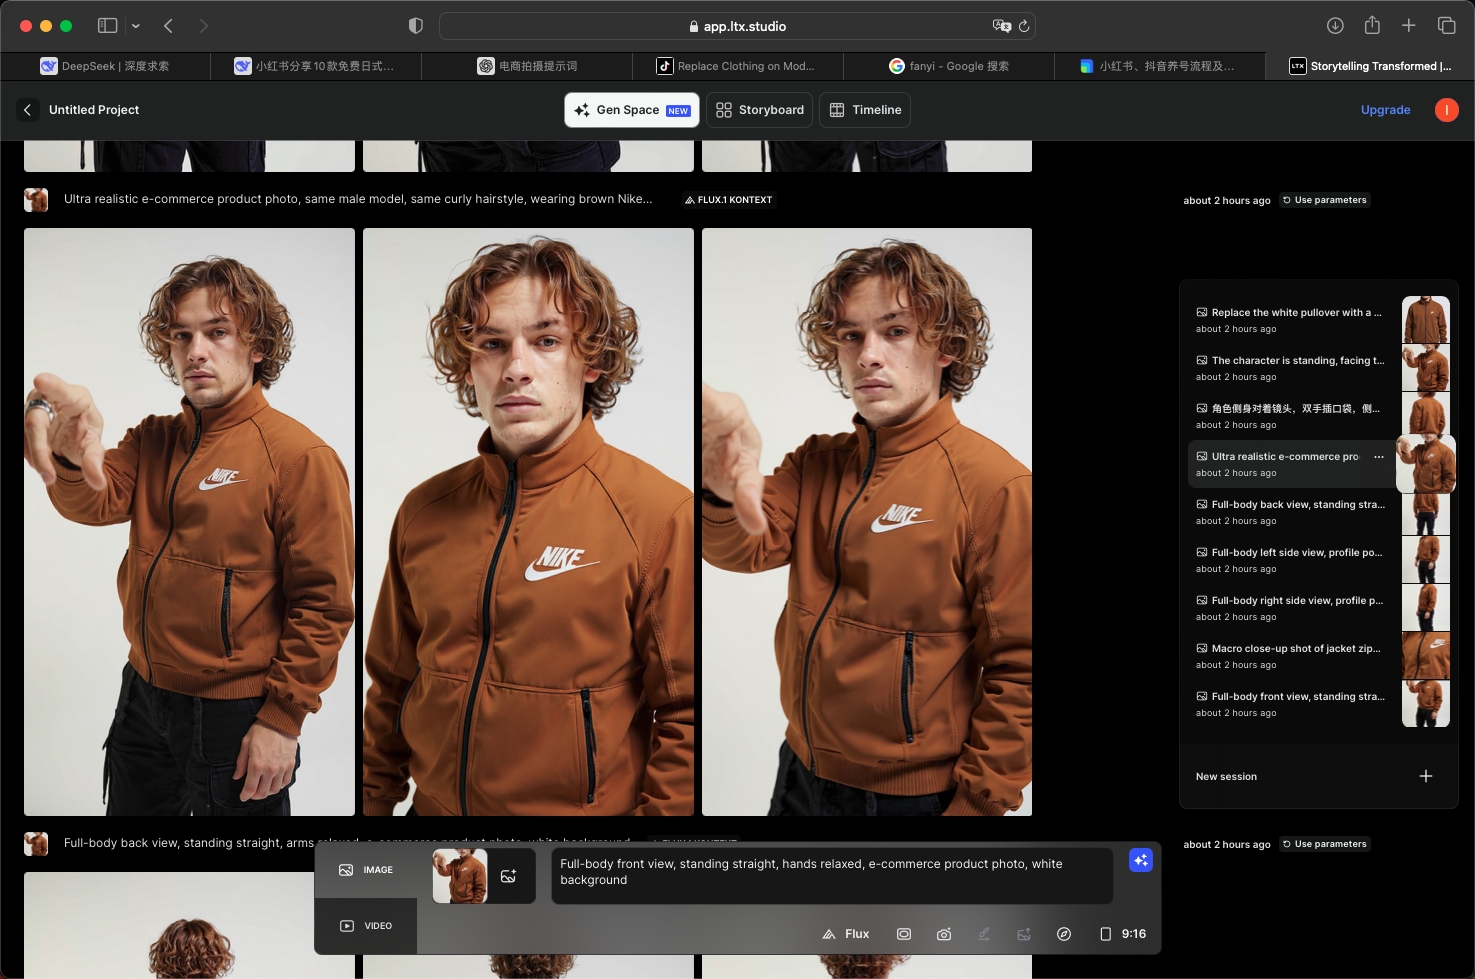Click the reference image thumbnail in prompt bar

(460, 876)
